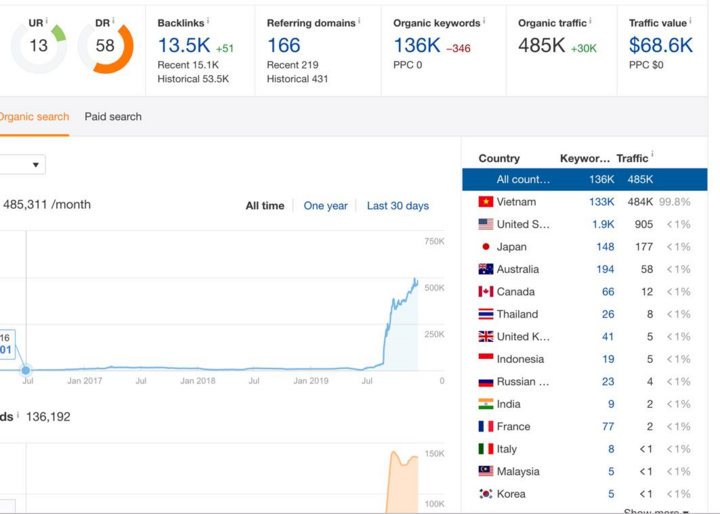
Task: Click the 485K organic traffic value
Action: 541,45
